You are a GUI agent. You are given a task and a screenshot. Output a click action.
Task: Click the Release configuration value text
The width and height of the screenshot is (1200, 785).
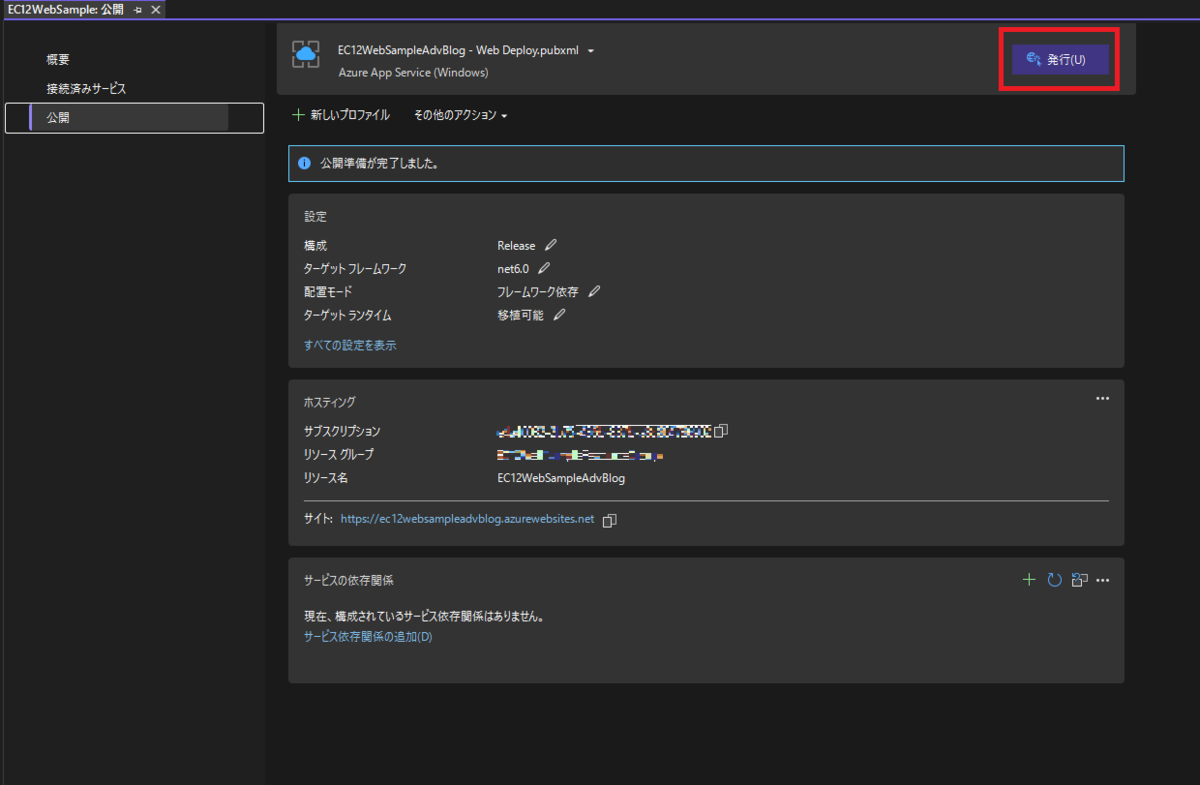[516, 245]
